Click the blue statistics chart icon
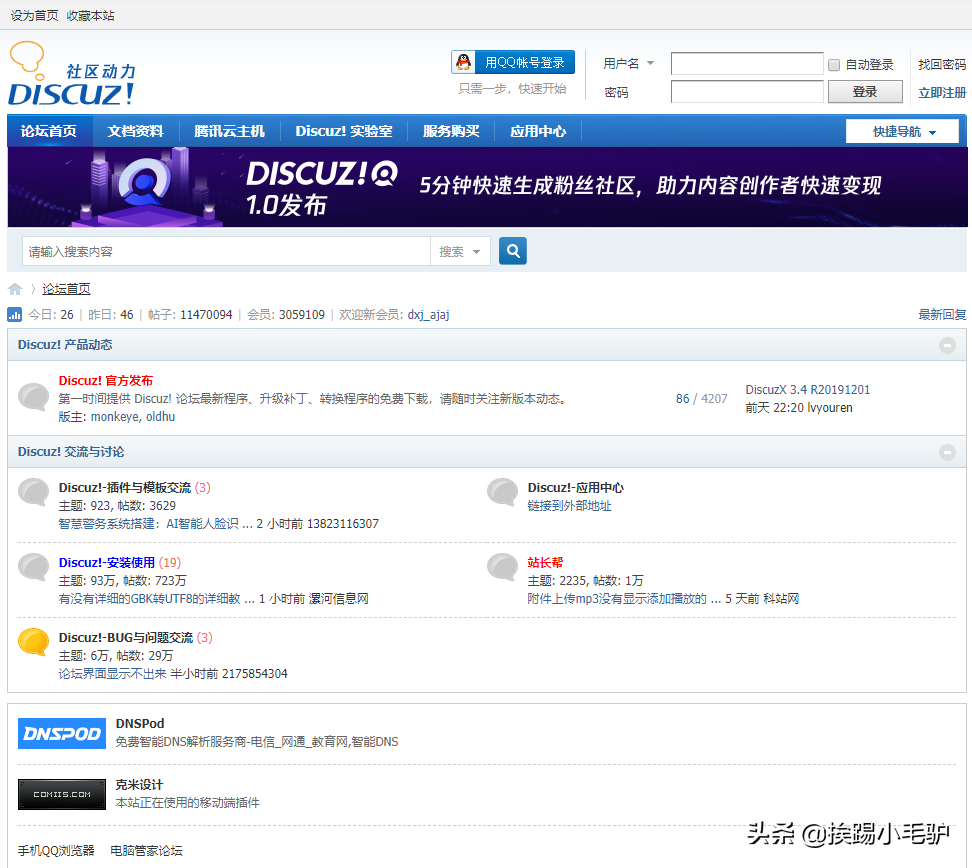Image resolution: width=972 pixels, height=868 pixels. click(x=14, y=314)
